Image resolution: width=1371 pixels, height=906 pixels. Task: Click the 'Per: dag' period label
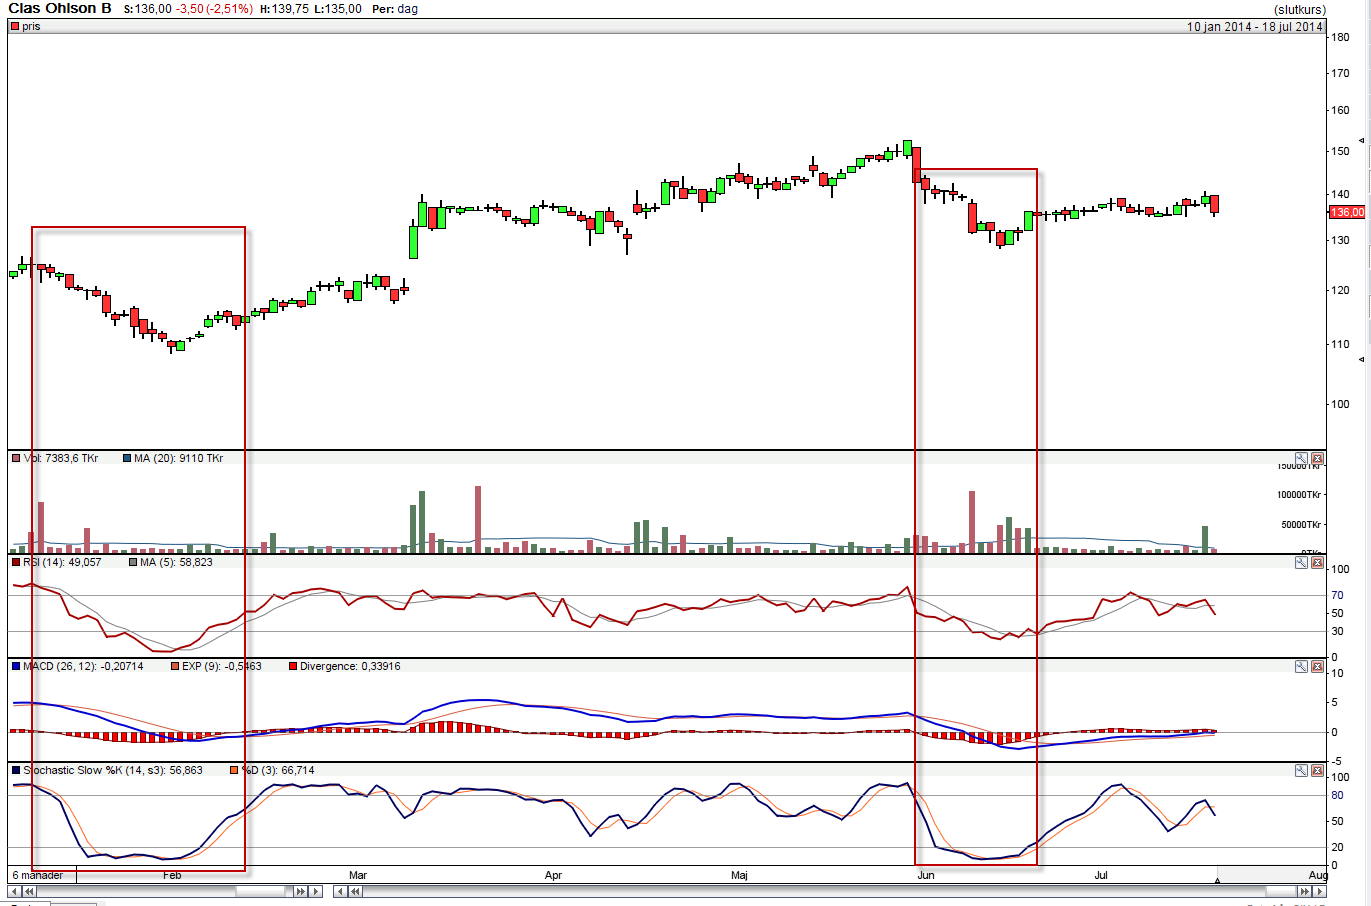tap(395, 9)
